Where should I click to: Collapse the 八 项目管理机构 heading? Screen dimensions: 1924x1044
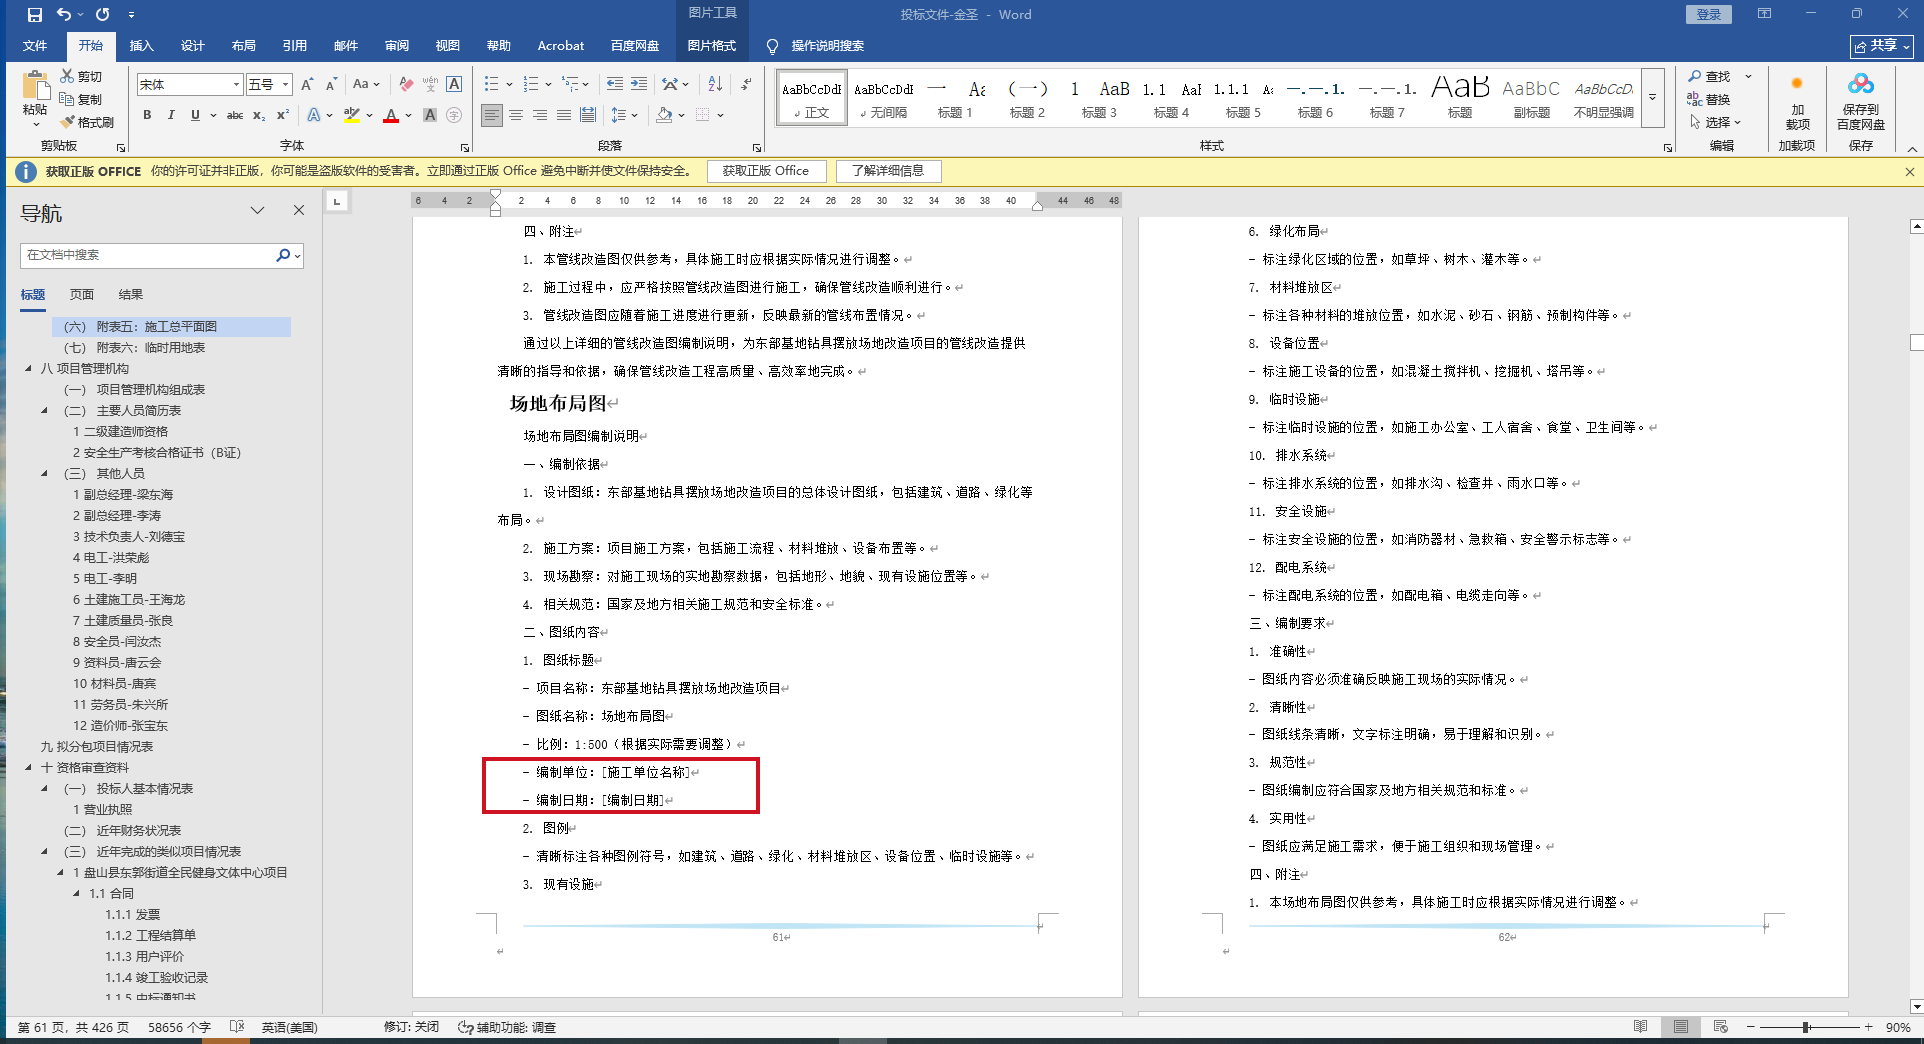tap(29, 369)
